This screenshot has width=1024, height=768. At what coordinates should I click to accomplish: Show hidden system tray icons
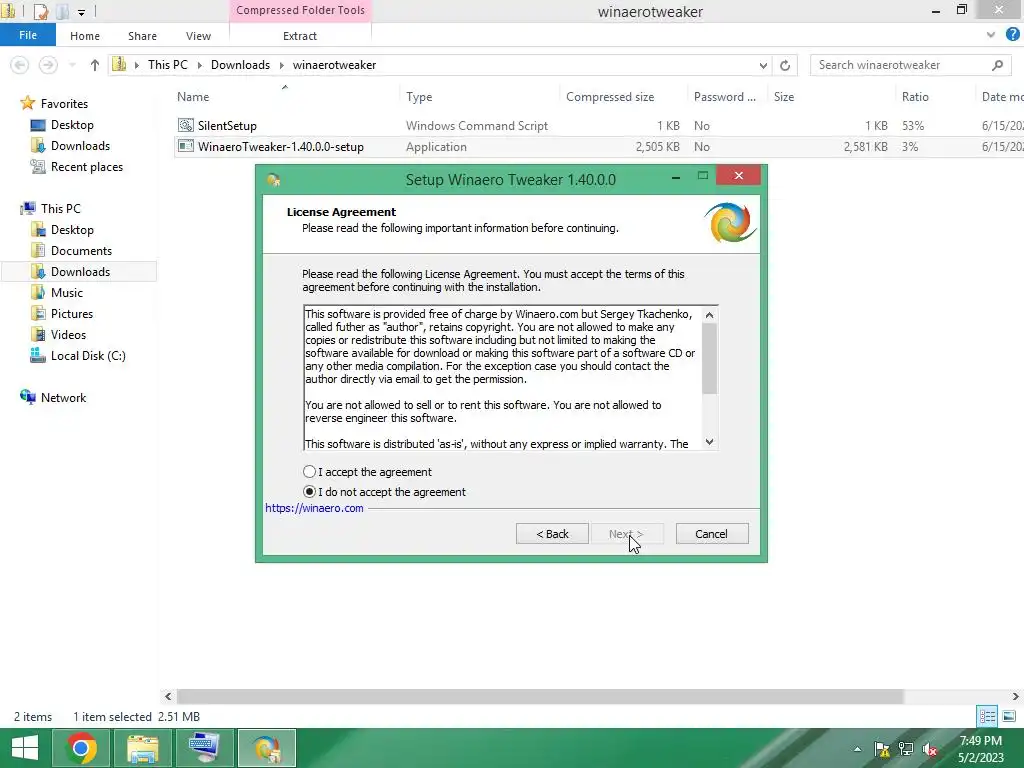click(857, 749)
